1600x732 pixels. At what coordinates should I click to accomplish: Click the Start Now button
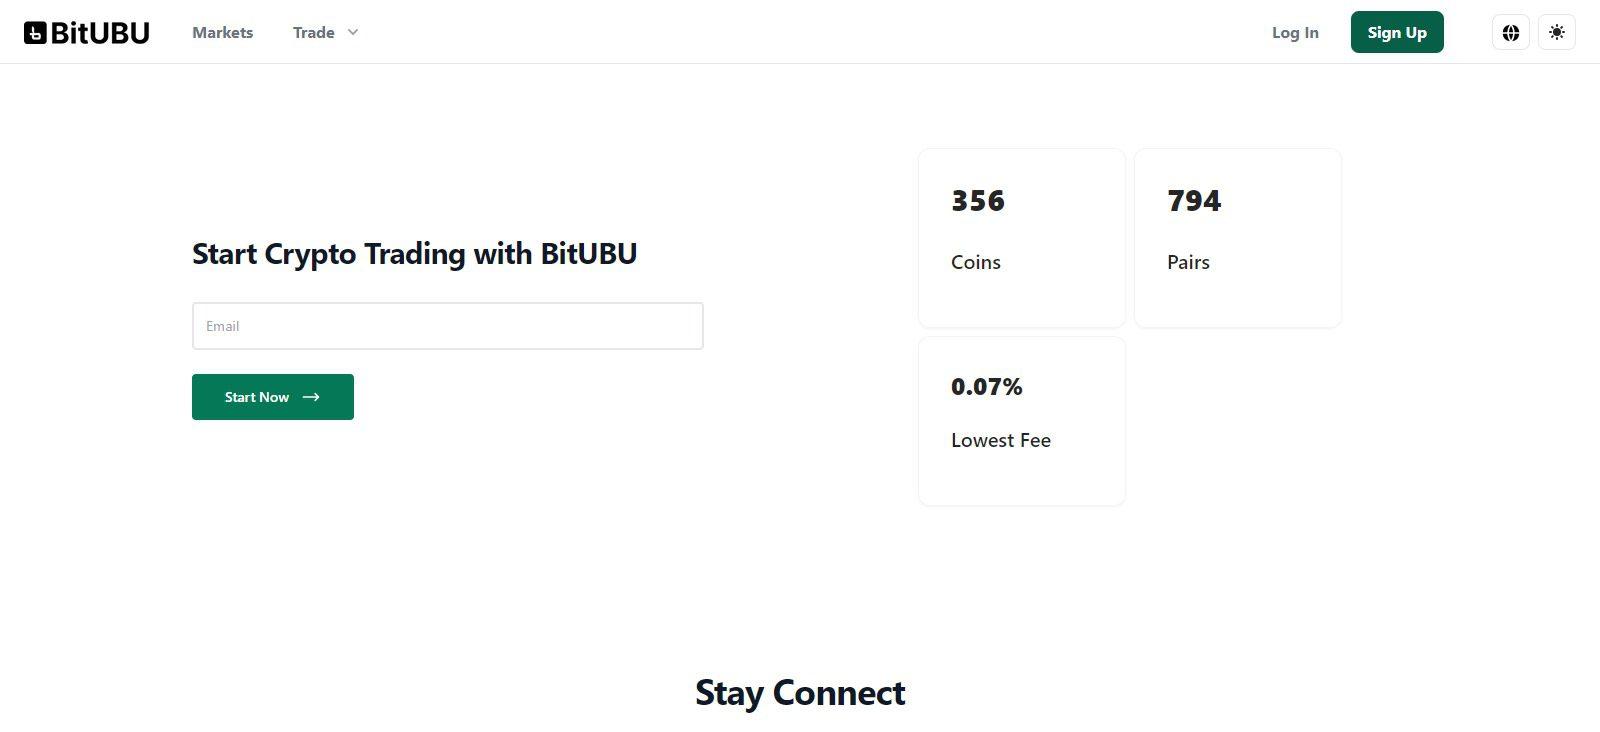[273, 397]
